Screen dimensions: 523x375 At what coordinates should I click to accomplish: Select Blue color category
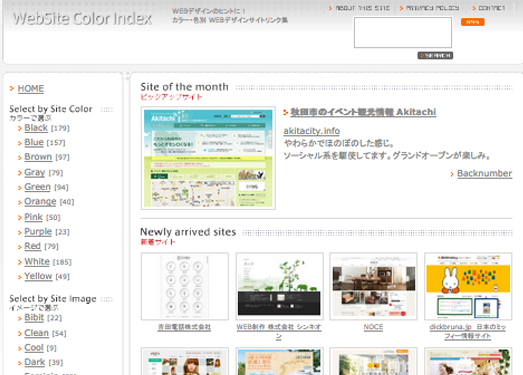[x=34, y=142]
